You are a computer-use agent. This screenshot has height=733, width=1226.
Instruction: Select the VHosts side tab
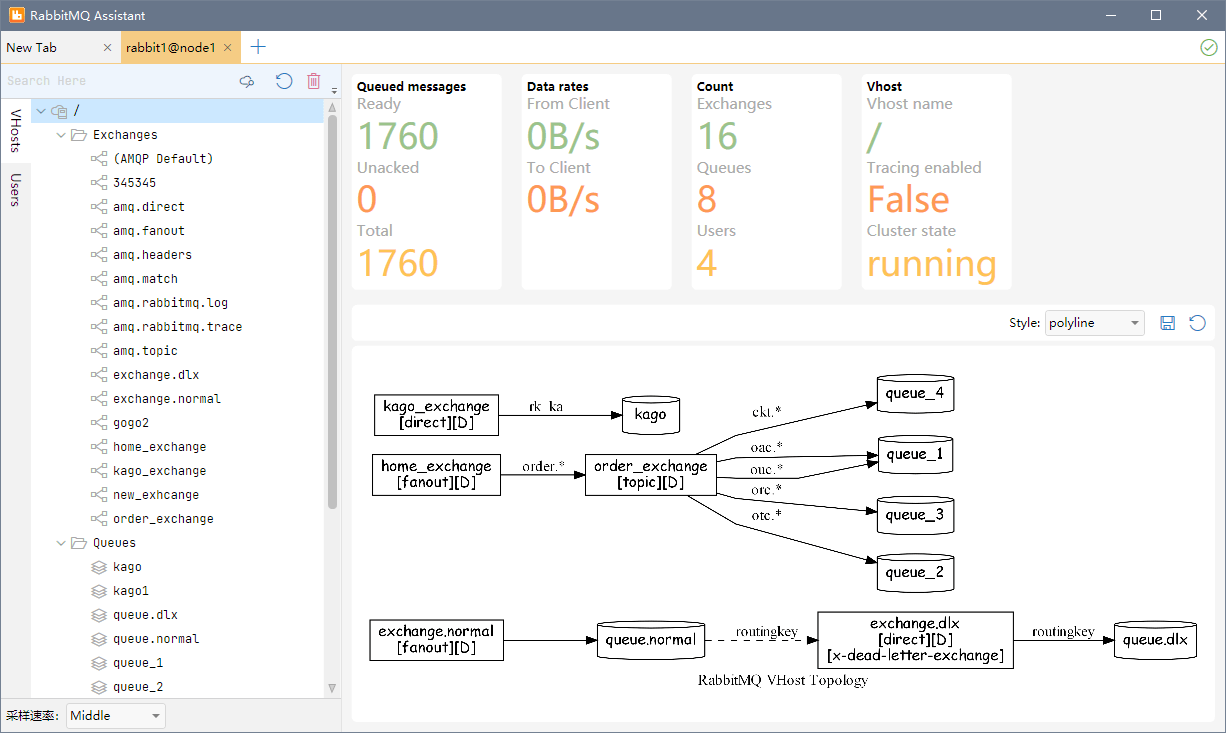tap(15, 132)
